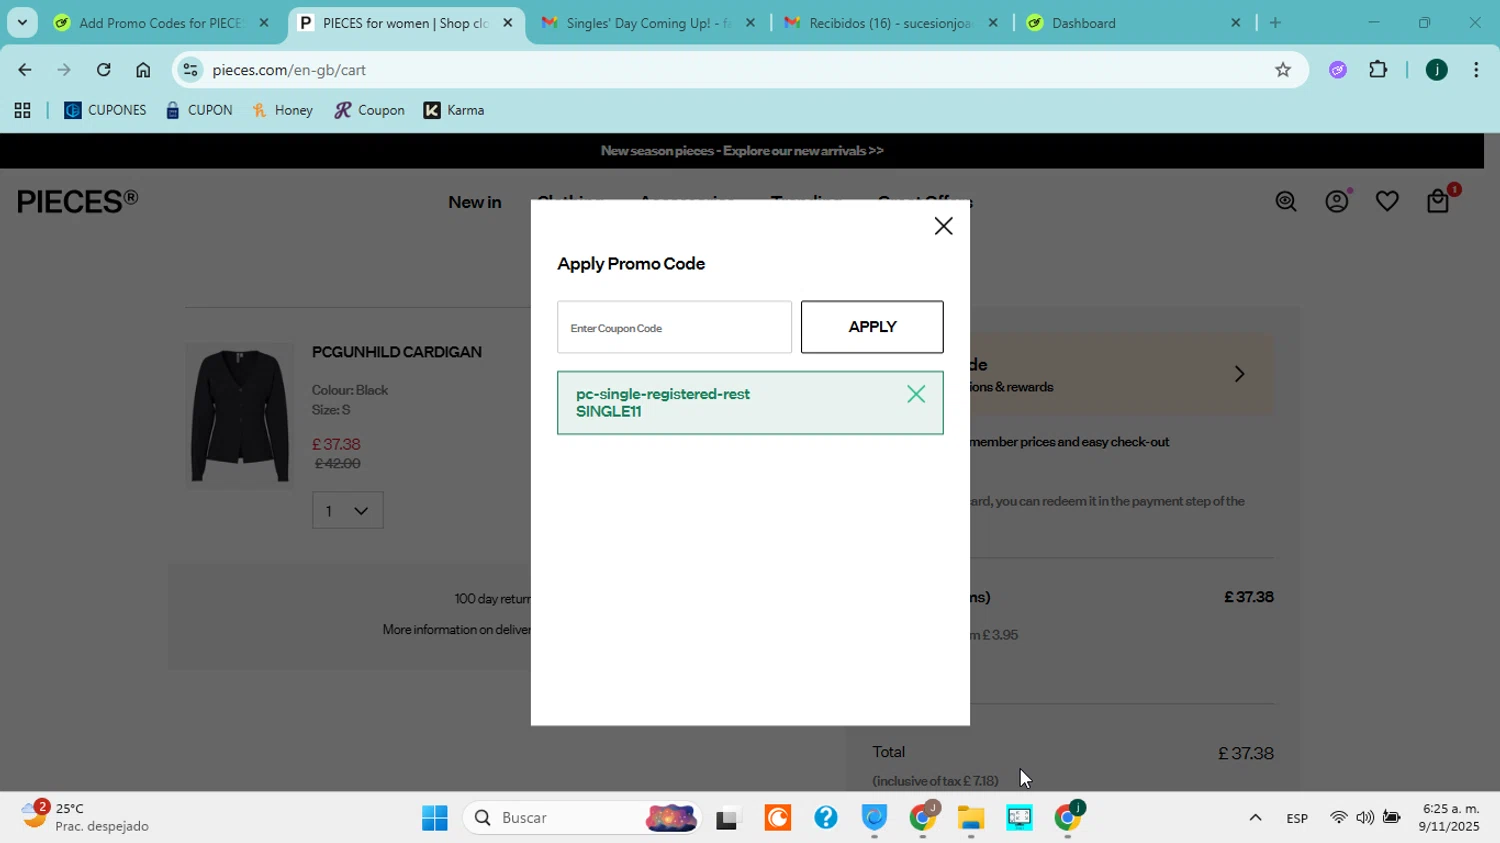
Task: Show hidden system tray icons
Action: coord(1255,818)
